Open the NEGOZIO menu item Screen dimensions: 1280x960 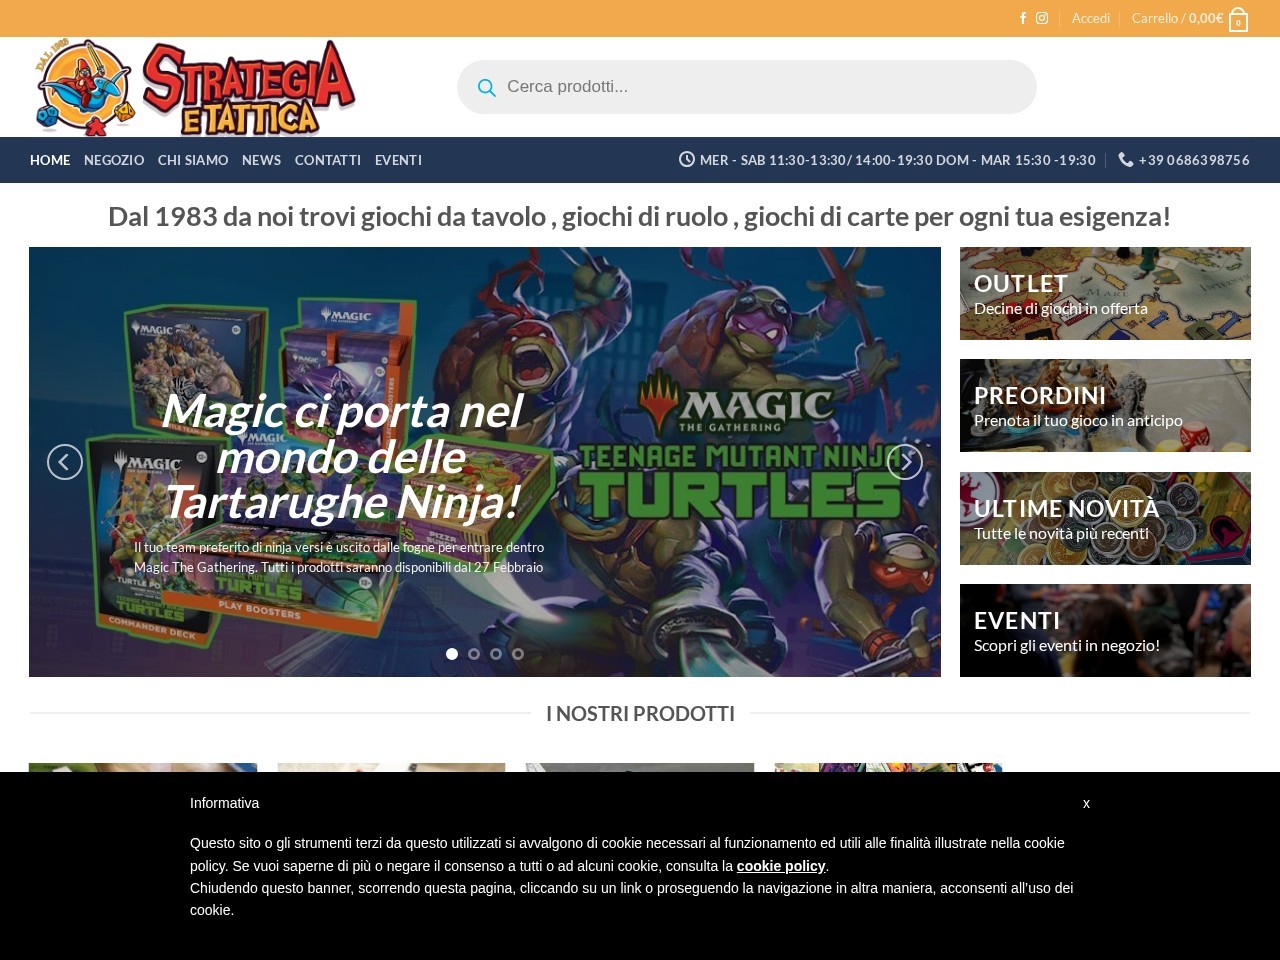113,160
